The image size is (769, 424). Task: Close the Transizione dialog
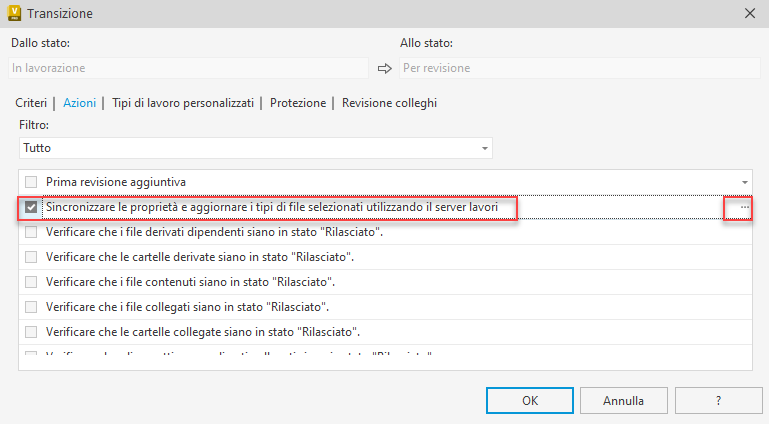coord(749,13)
